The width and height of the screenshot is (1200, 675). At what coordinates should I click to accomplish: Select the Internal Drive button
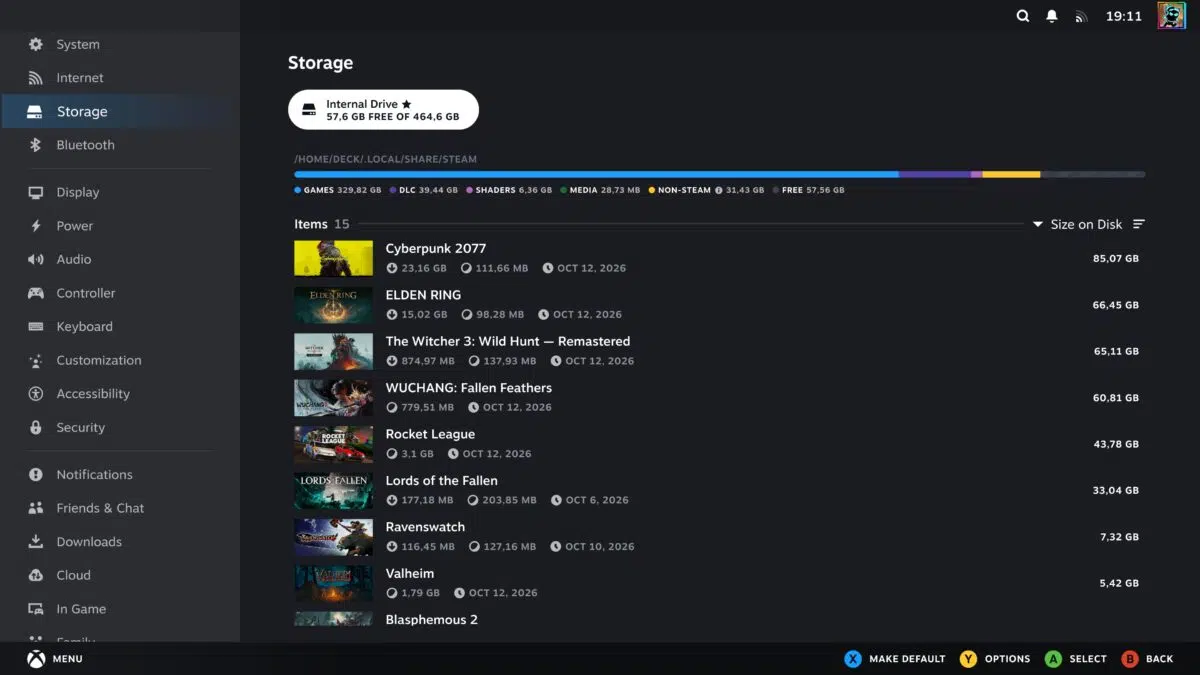(x=383, y=110)
